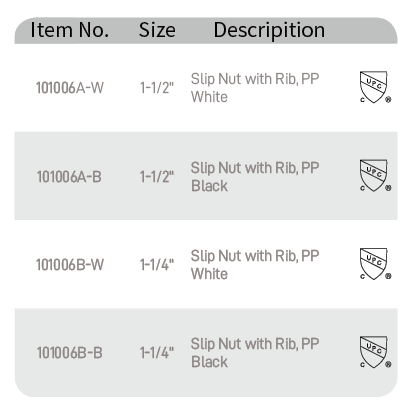Click the UPC shield icon for 101006A-B

coord(375,175)
